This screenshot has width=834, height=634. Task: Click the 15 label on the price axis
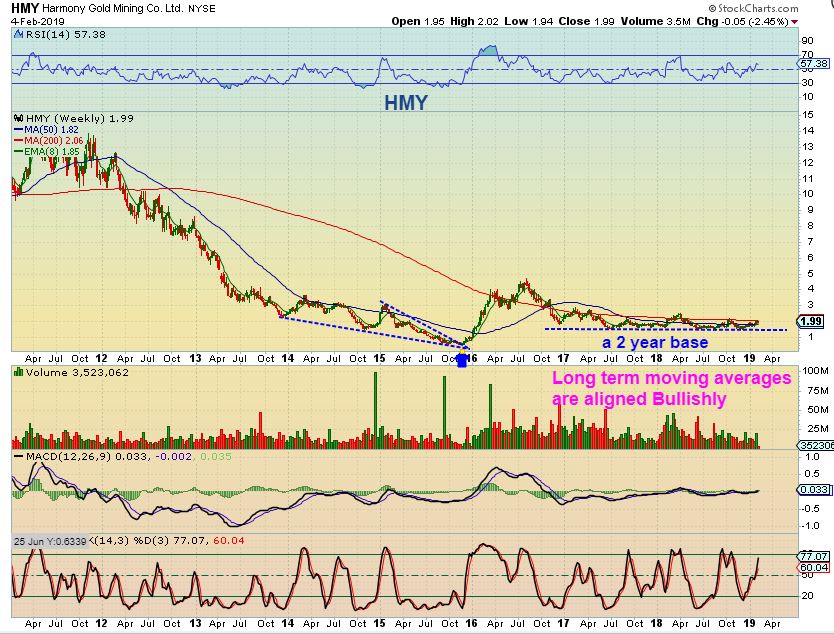click(x=808, y=115)
